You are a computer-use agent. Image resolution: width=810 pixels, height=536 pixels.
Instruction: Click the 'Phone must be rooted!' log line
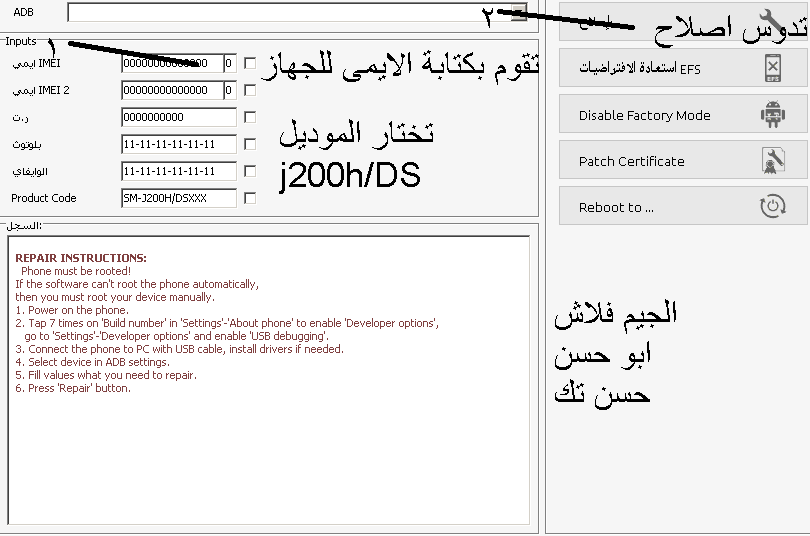tap(76, 271)
